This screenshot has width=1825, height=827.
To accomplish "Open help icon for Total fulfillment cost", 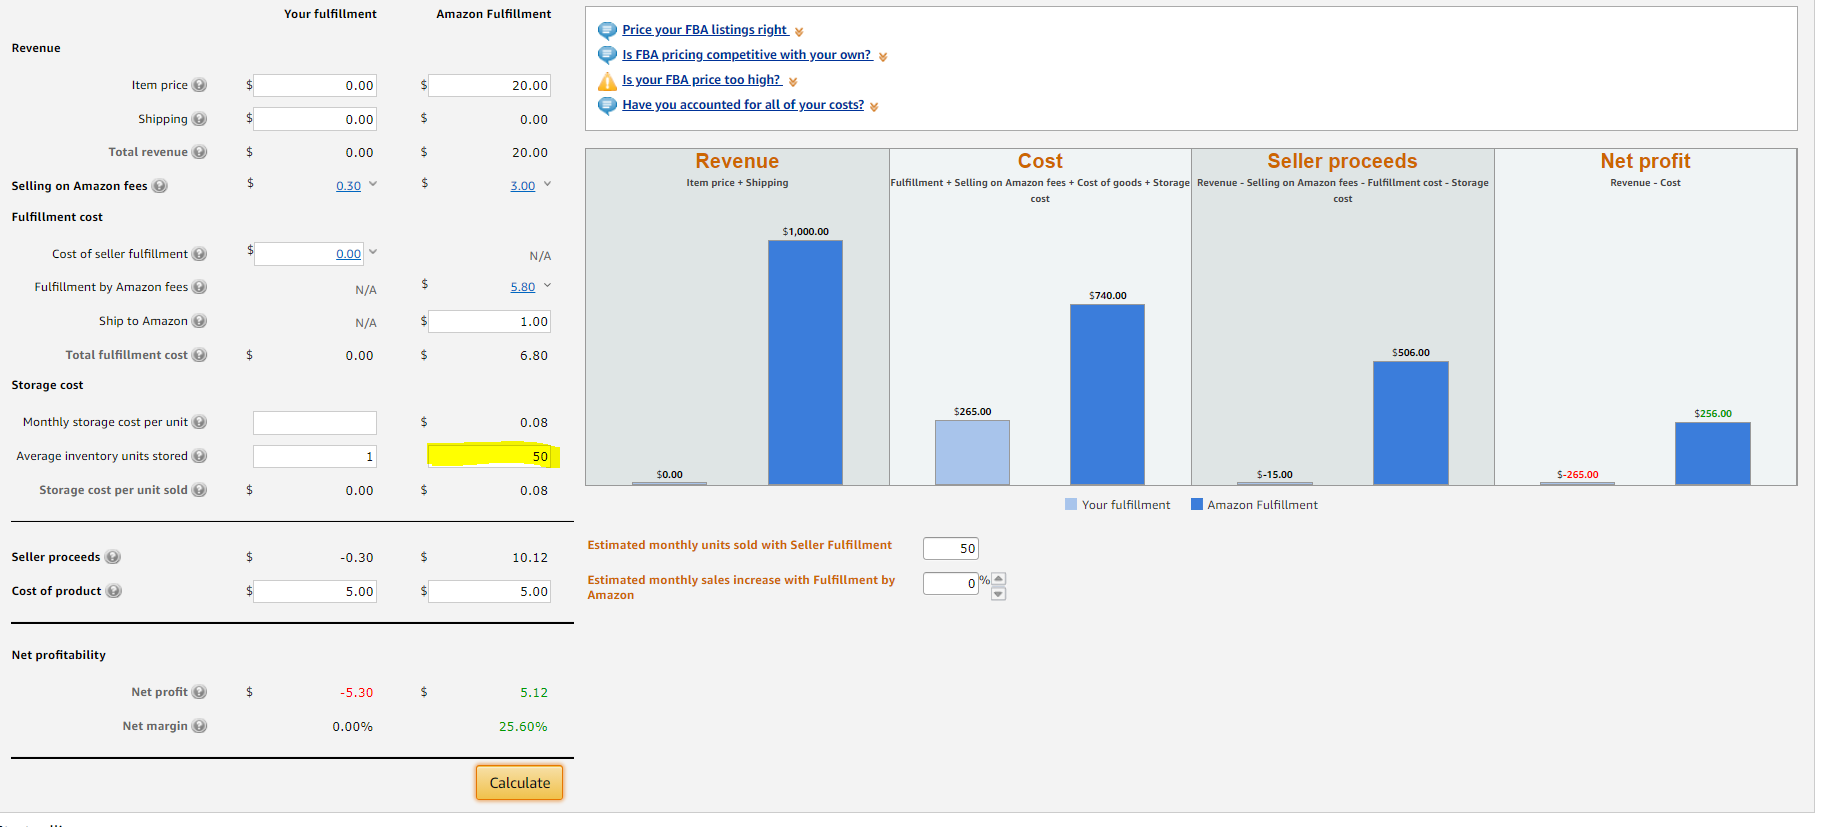I will click(199, 355).
